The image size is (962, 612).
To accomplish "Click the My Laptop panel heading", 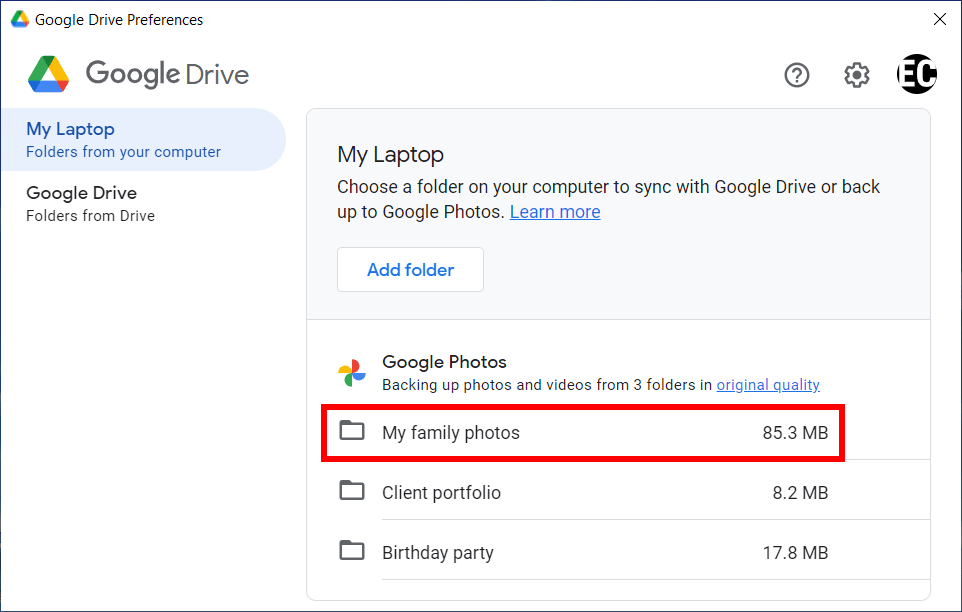I will [390, 155].
